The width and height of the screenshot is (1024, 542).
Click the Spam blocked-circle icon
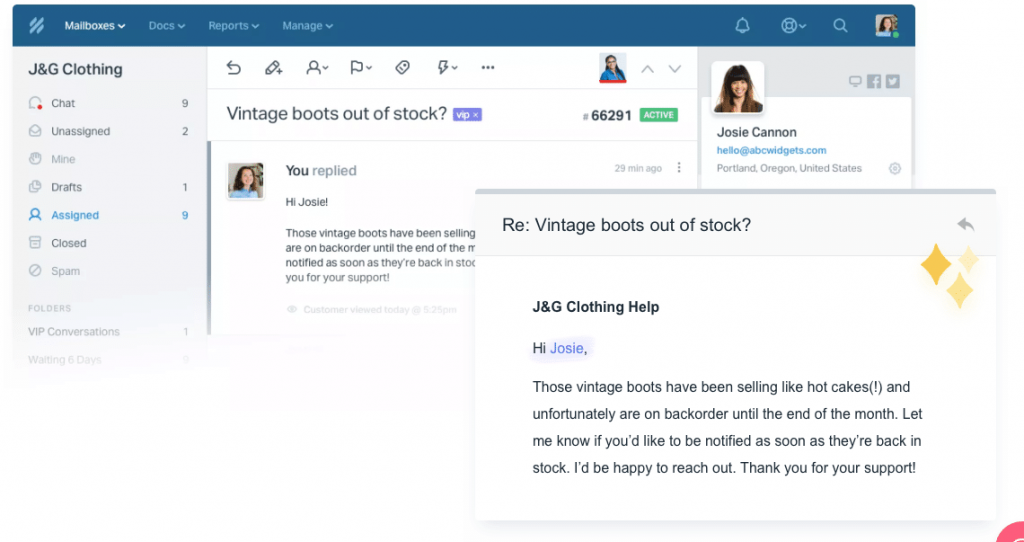tap(35, 271)
